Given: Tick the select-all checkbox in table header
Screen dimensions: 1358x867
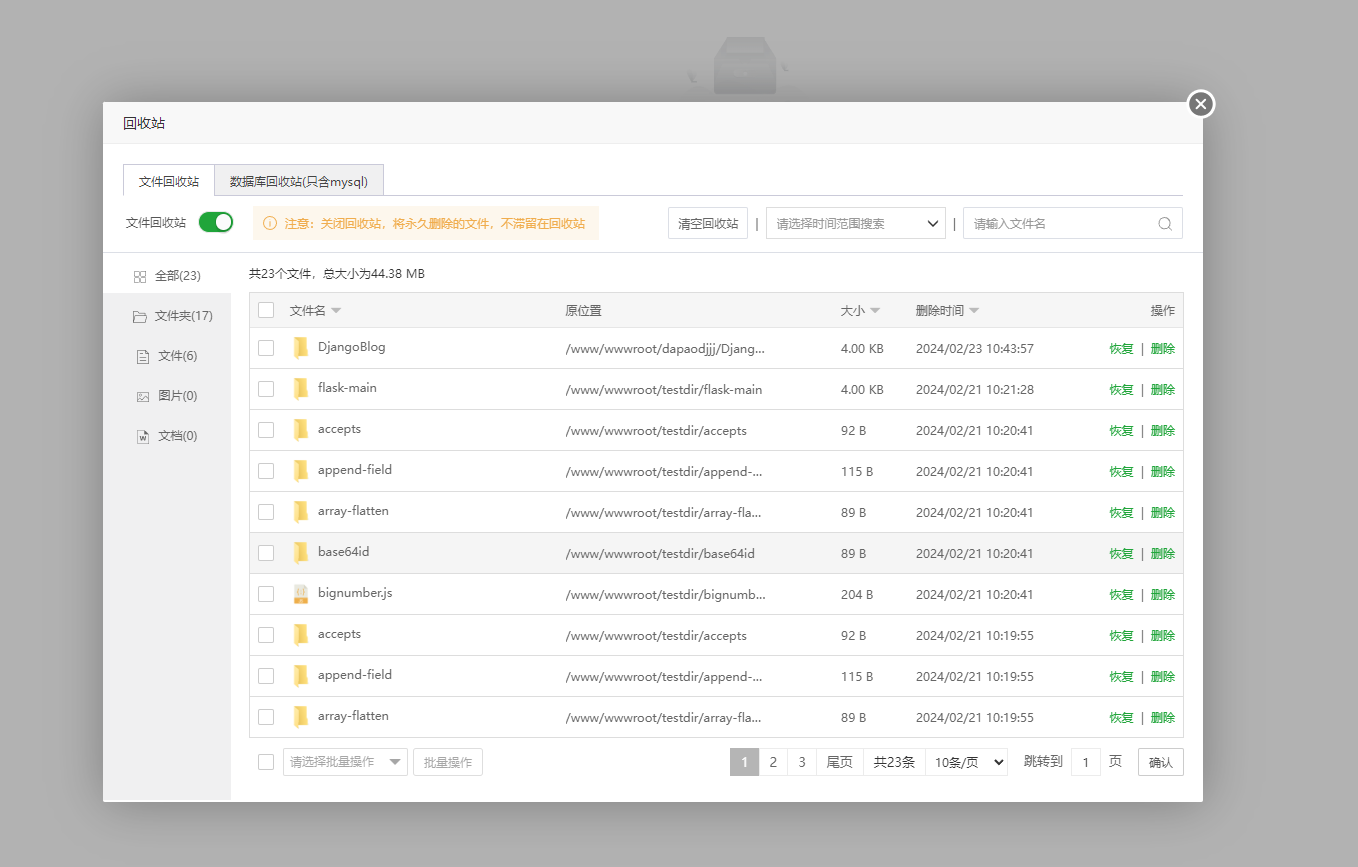Looking at the screenshot, I should point(266,310).
